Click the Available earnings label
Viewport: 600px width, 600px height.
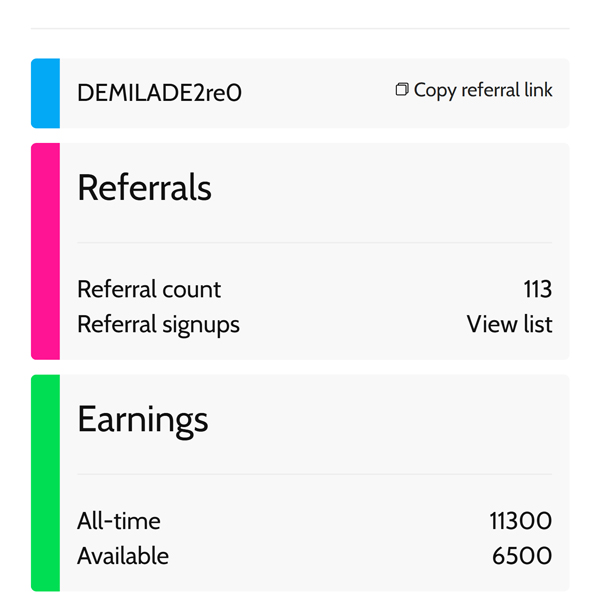click(123, 556)
